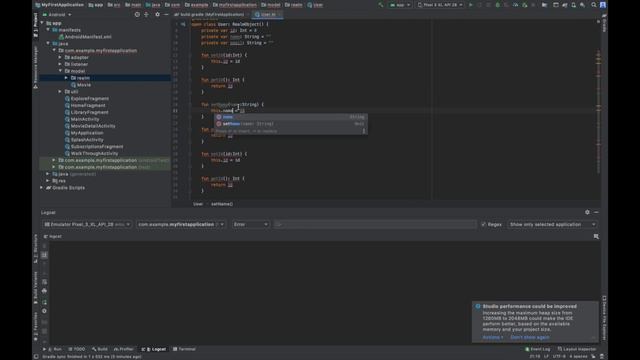Click the Project panel settings gear

(158, 14)
